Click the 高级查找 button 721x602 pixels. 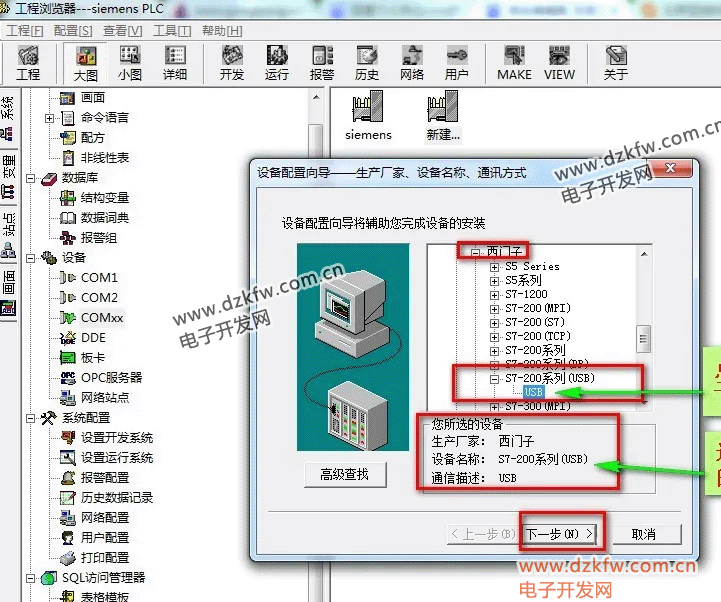coord(344,474)
